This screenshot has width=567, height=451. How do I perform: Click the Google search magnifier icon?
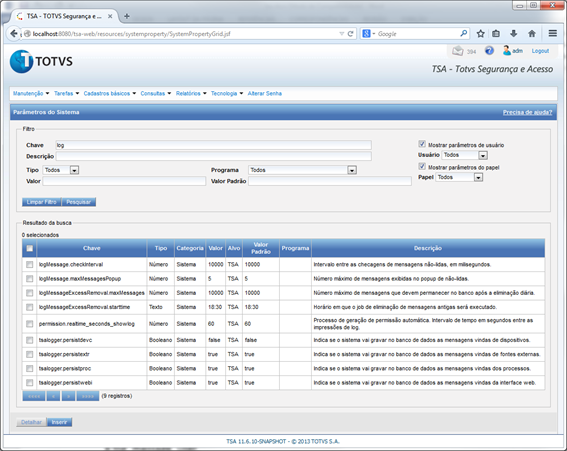(x=464, y=34)
